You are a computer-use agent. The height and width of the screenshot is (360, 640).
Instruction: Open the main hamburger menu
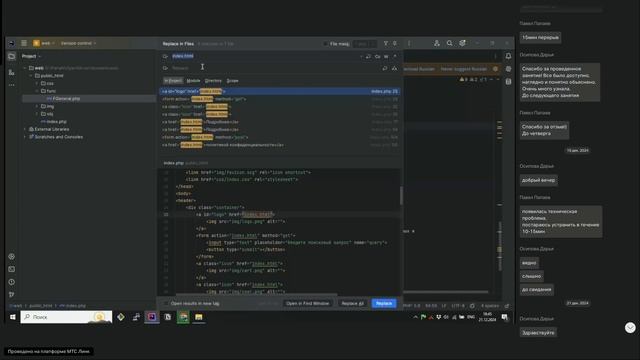coord(24,43)
